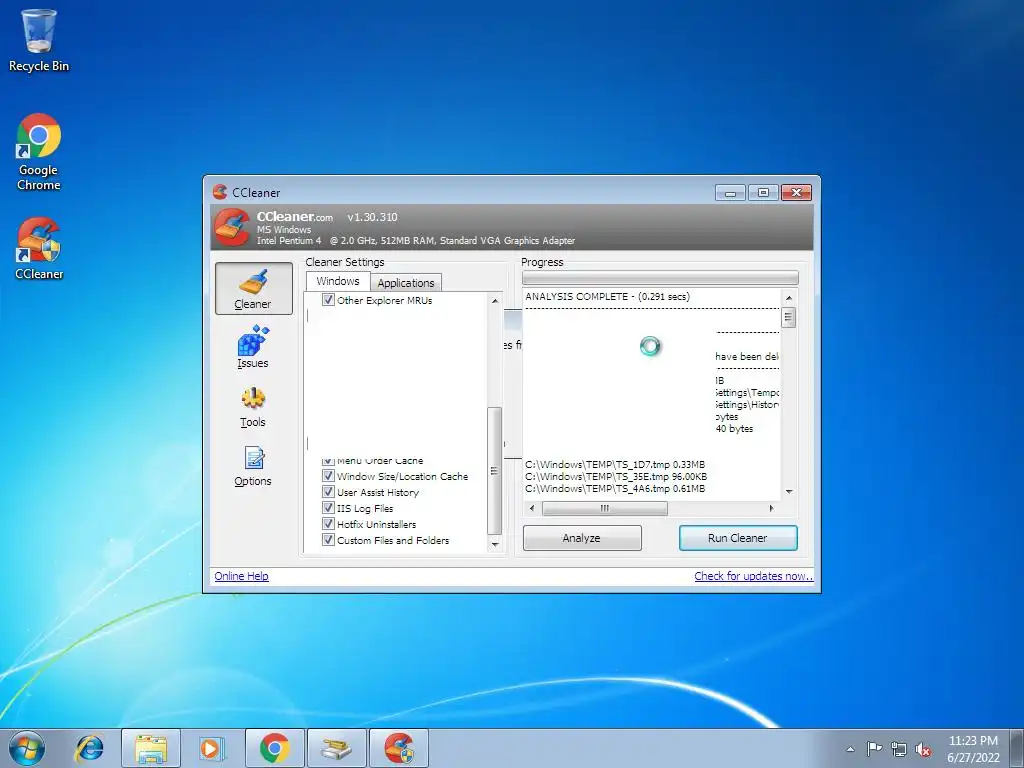
Task: Select the CCleaner taskbar button
Action: pyautogui.click(x=398, y=748)
